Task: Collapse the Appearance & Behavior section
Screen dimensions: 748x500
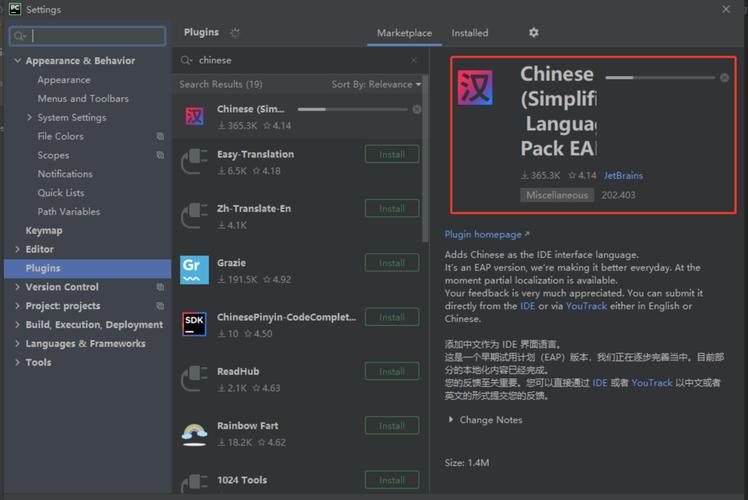Action: pyautogui.click(x=18, y=61)
